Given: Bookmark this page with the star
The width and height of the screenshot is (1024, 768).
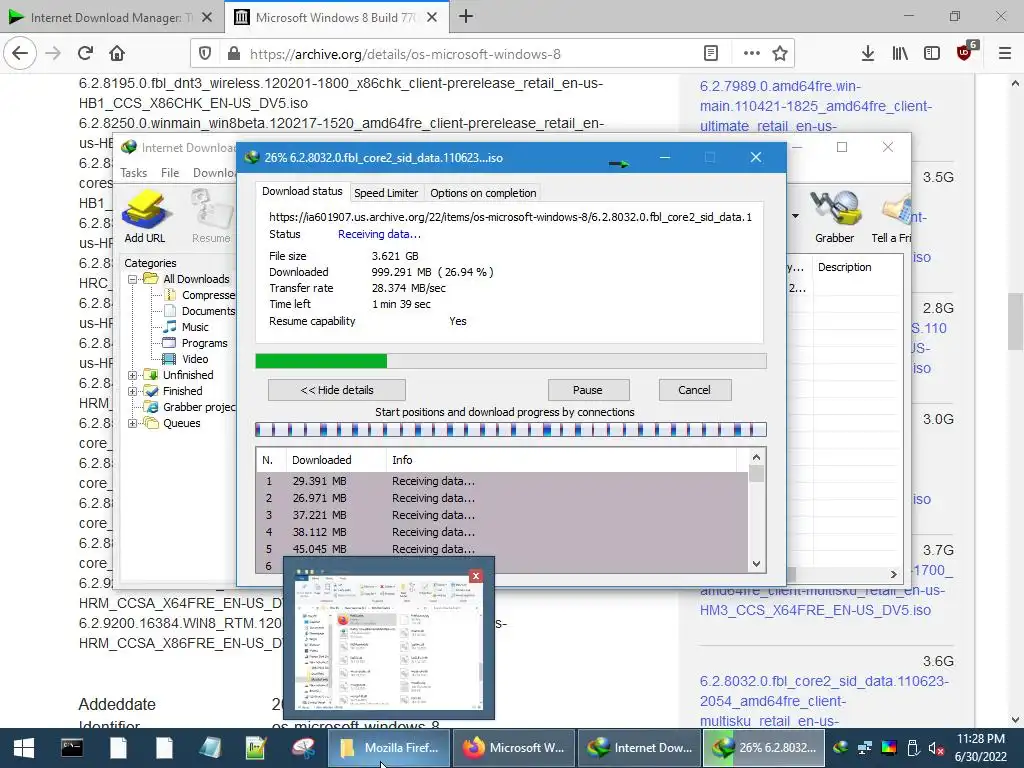Looking at the screenshot, I should [x=780, y=54].
